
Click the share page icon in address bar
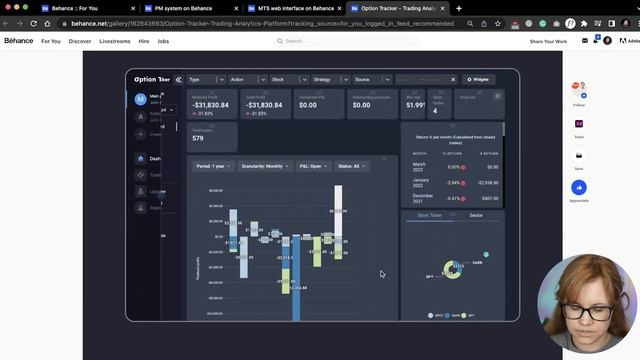[x=484, y=24]
